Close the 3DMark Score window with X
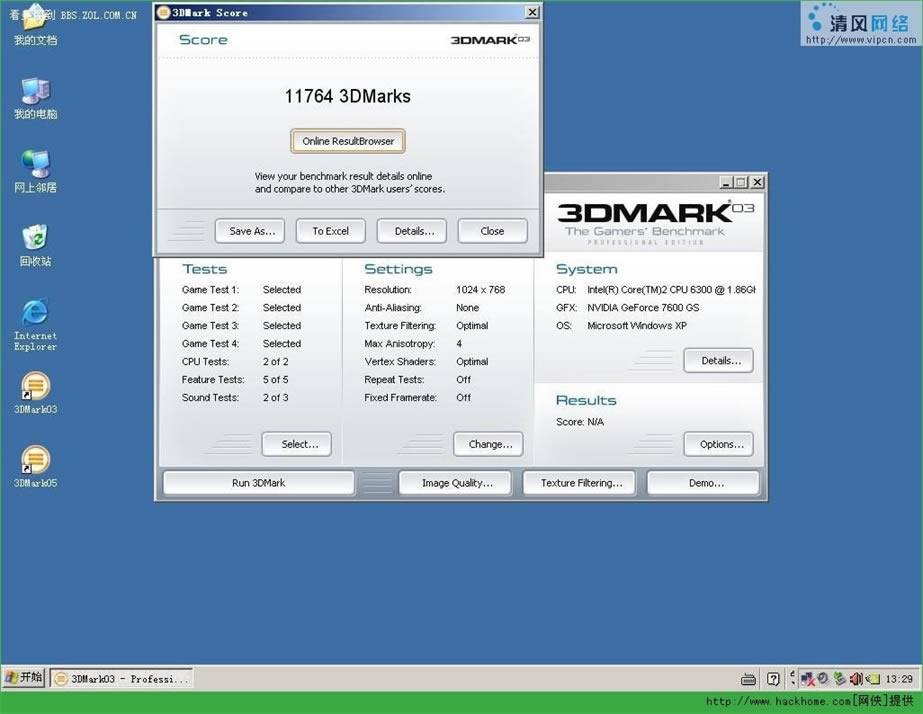Image resolution: width=923 pixels, height=714 pixels. point(532,12)
